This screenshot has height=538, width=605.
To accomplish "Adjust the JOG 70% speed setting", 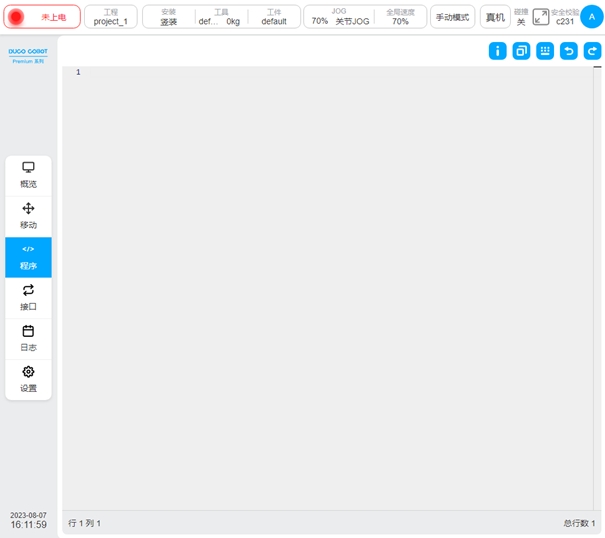I will click(339, 17).
